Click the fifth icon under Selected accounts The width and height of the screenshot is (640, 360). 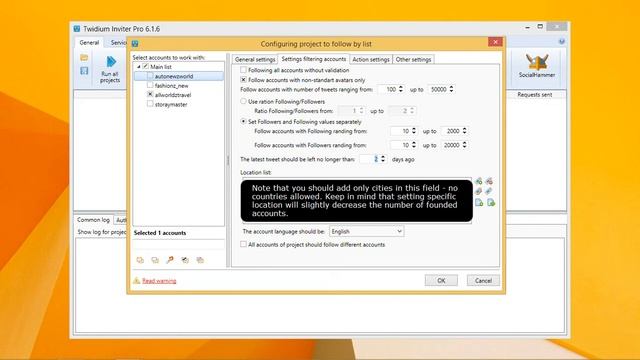coord(200,260)
